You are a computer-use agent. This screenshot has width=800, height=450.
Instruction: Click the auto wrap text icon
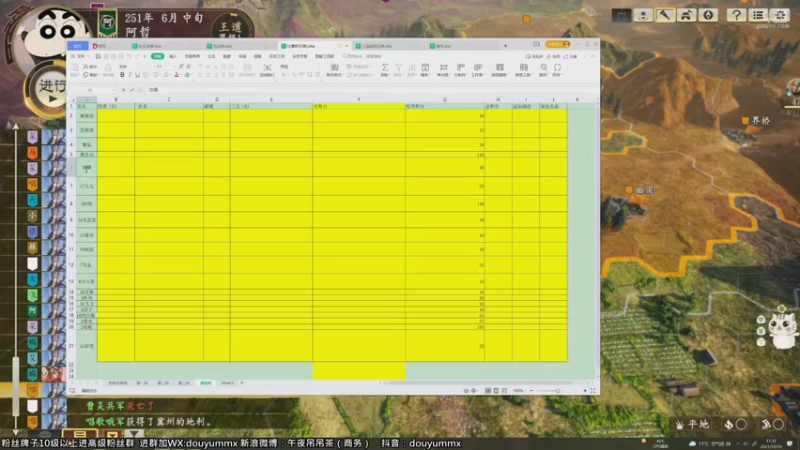coord(267,67)
